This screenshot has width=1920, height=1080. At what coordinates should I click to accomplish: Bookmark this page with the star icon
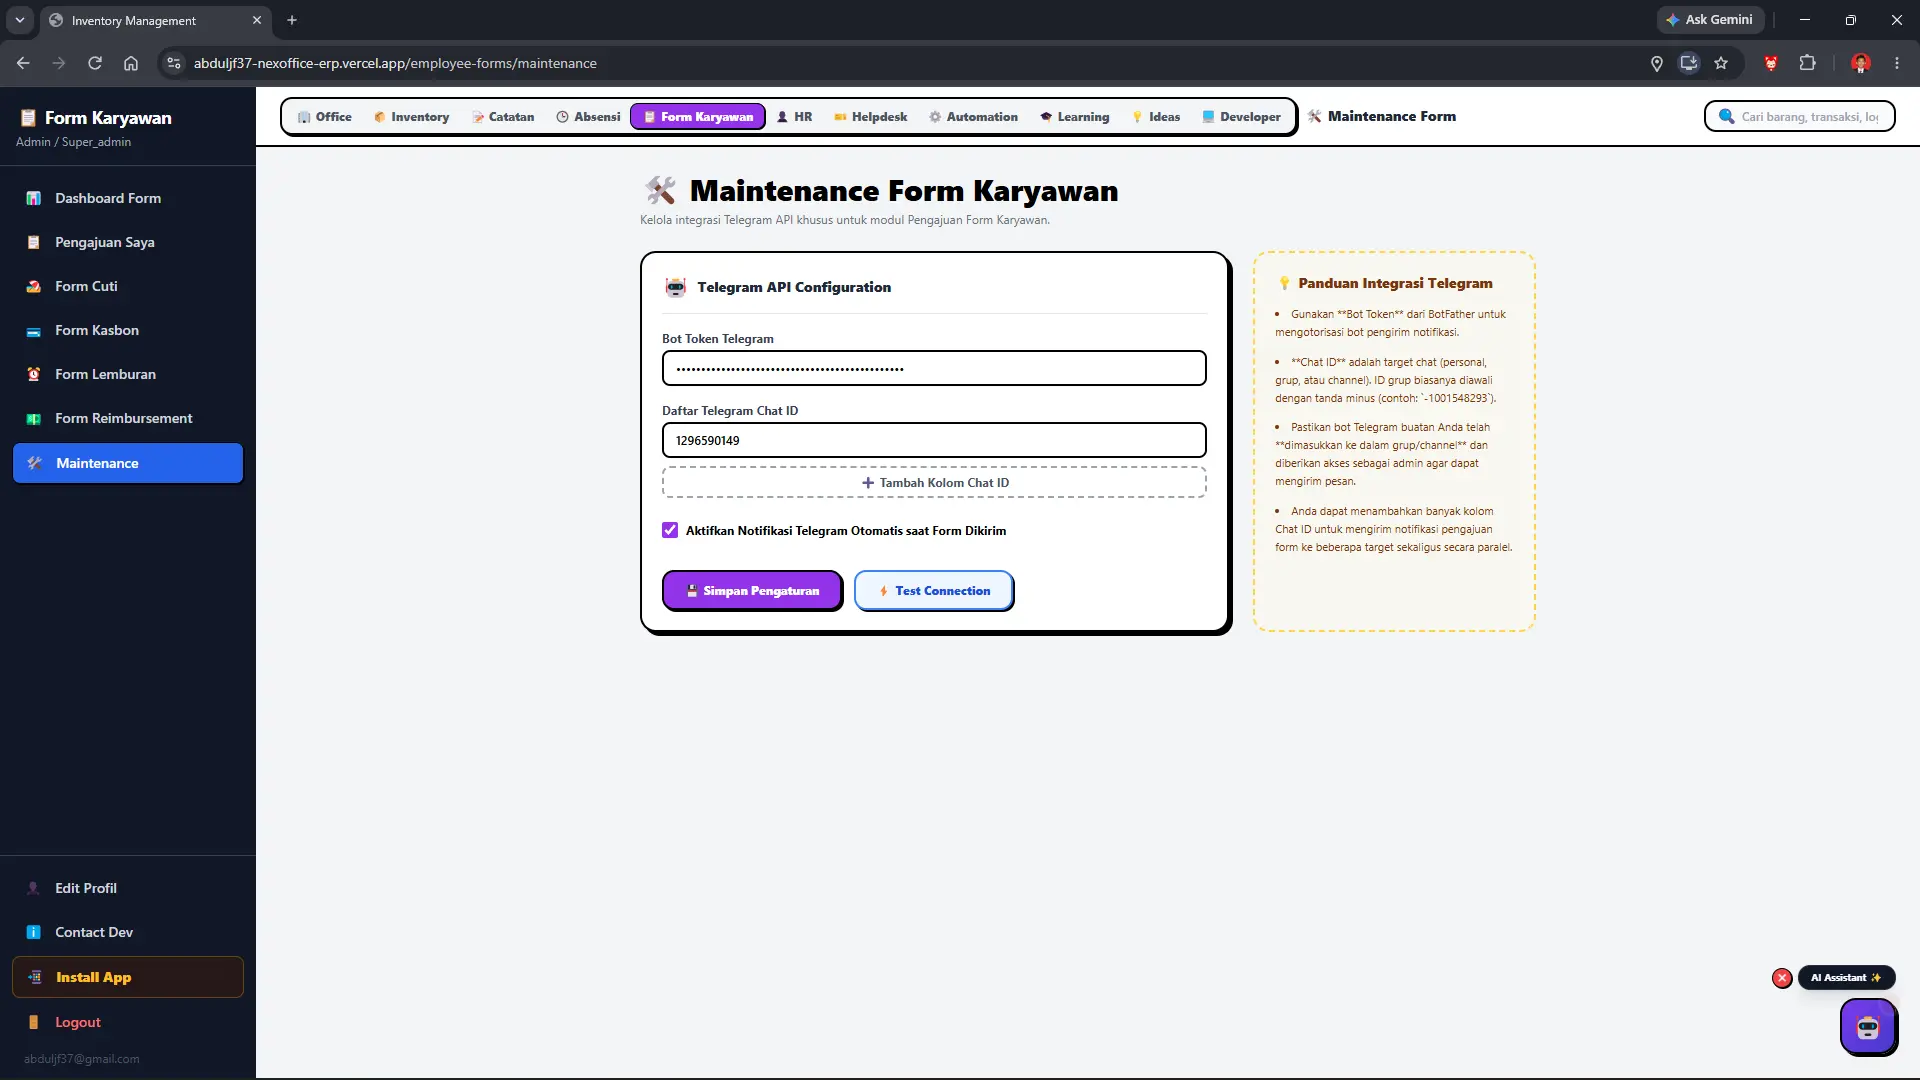click(x=1721, y=63)
